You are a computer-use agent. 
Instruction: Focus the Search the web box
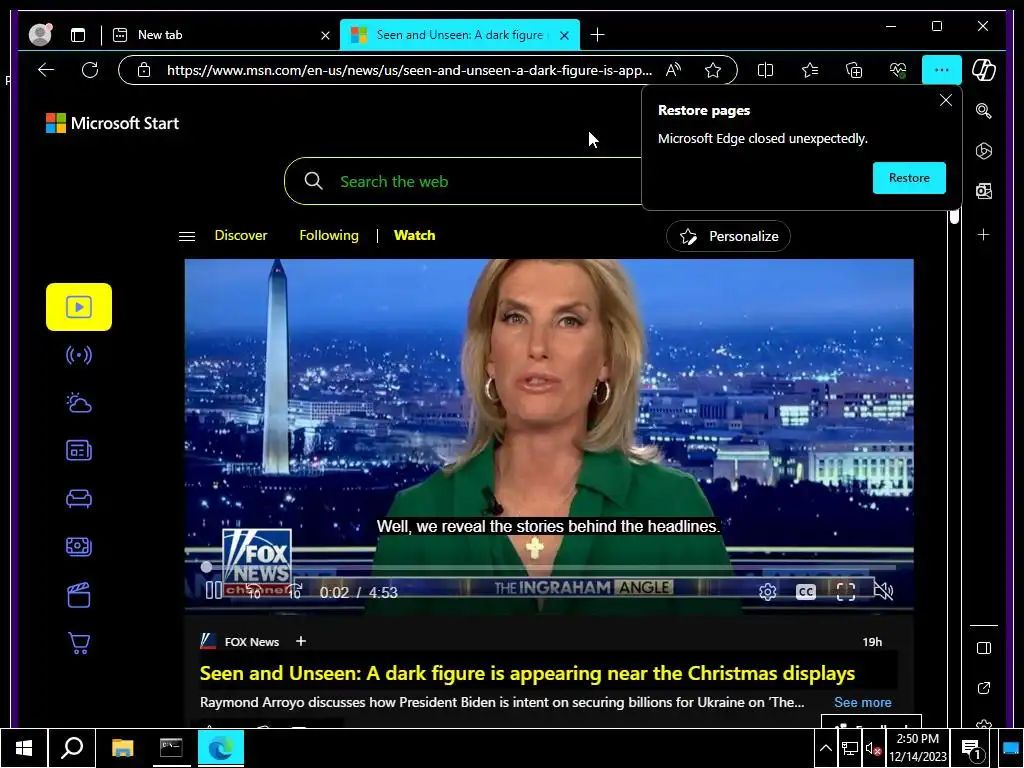pos(464,181)
